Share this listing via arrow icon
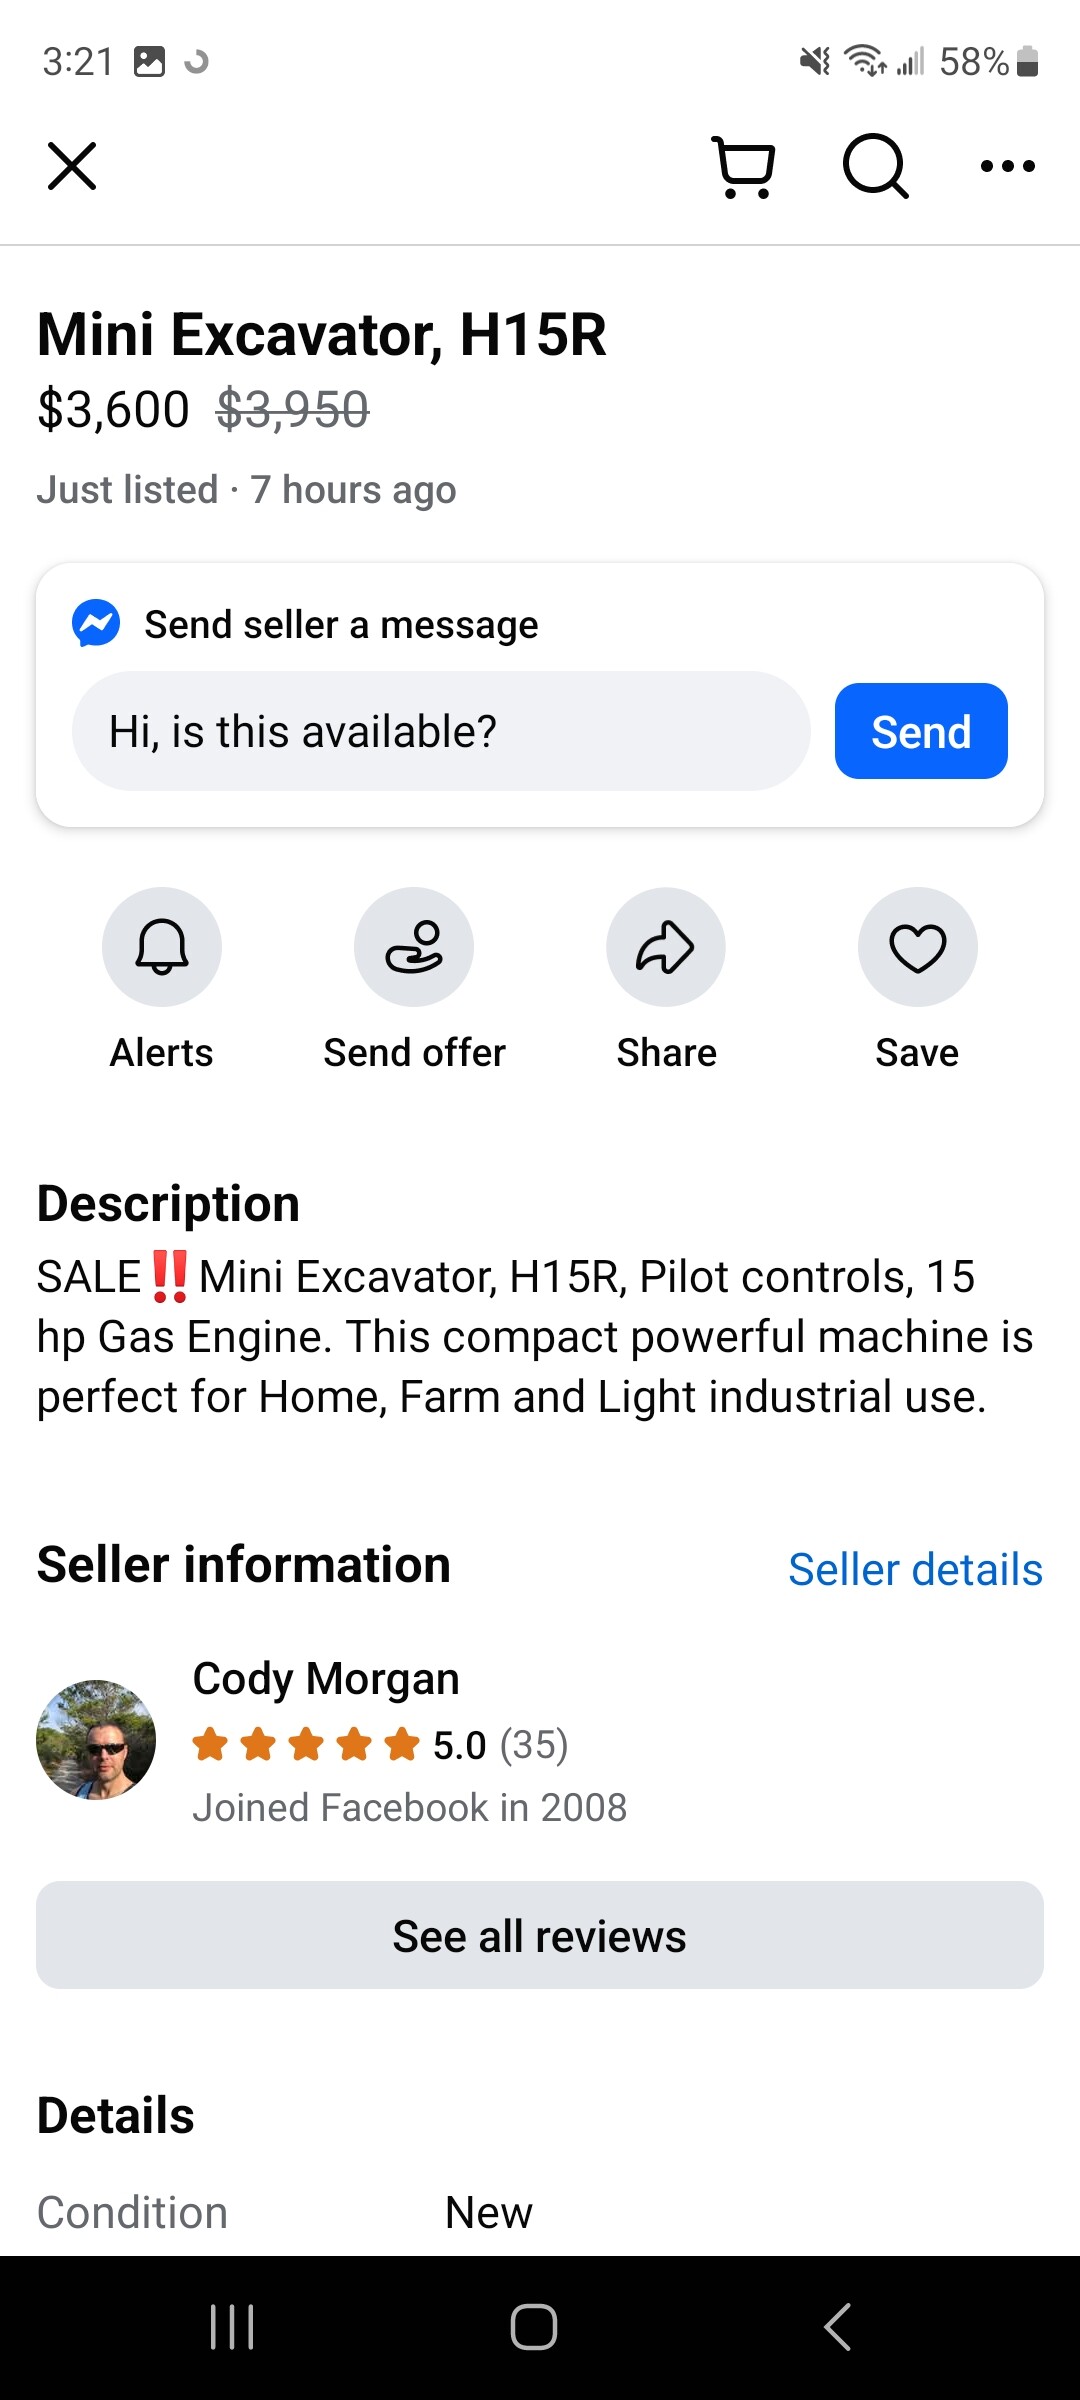 click(666, 946)
